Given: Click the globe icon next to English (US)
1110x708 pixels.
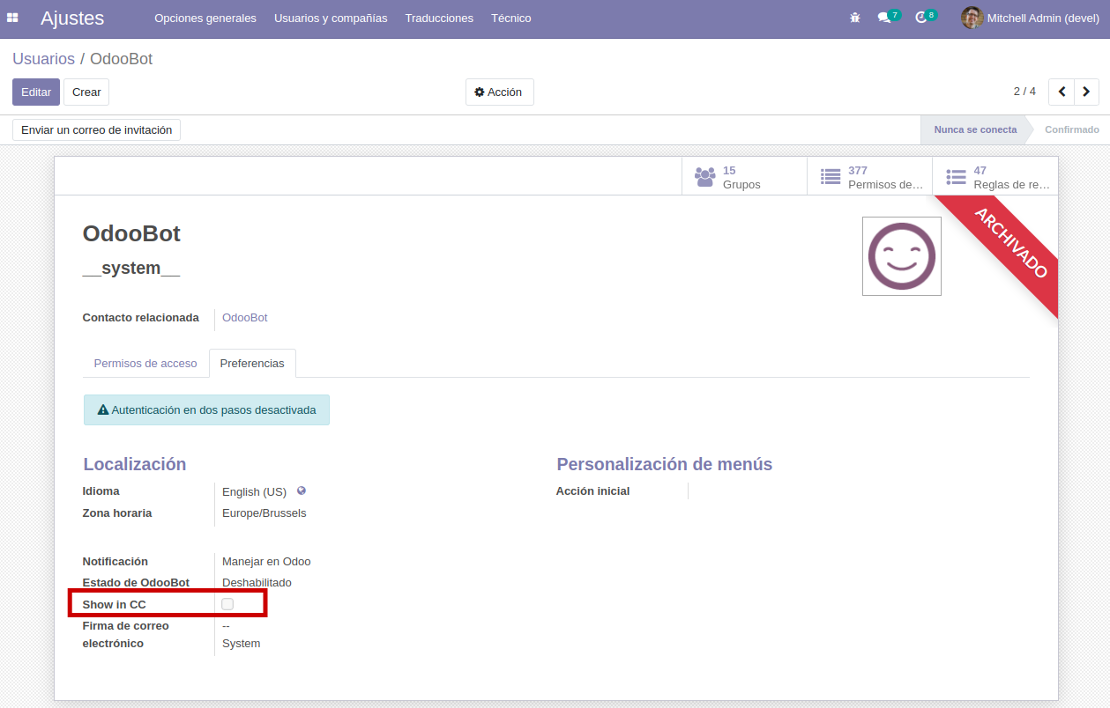Looking at the screenshot, I should click(301, 491).
